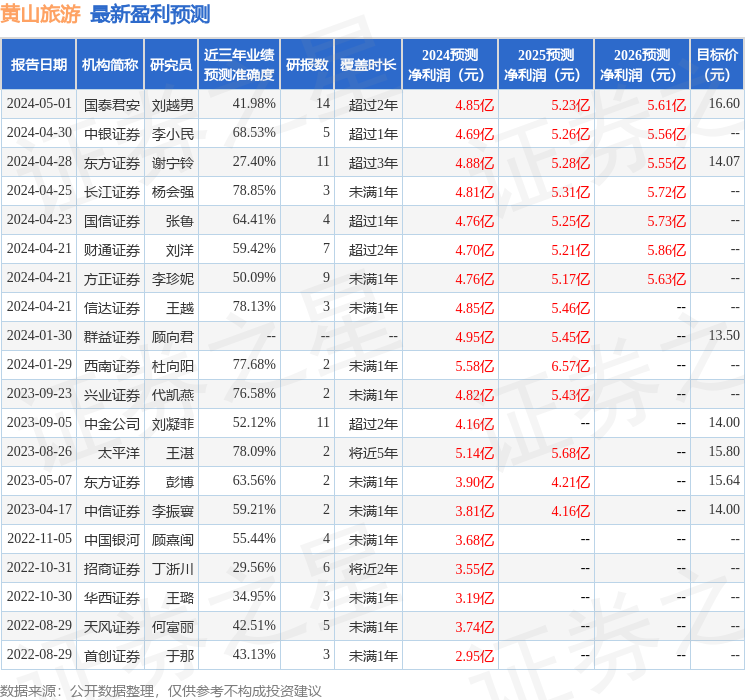Click target price 15.64
Viewport: 745px width, 700px height.
[724, 480]
